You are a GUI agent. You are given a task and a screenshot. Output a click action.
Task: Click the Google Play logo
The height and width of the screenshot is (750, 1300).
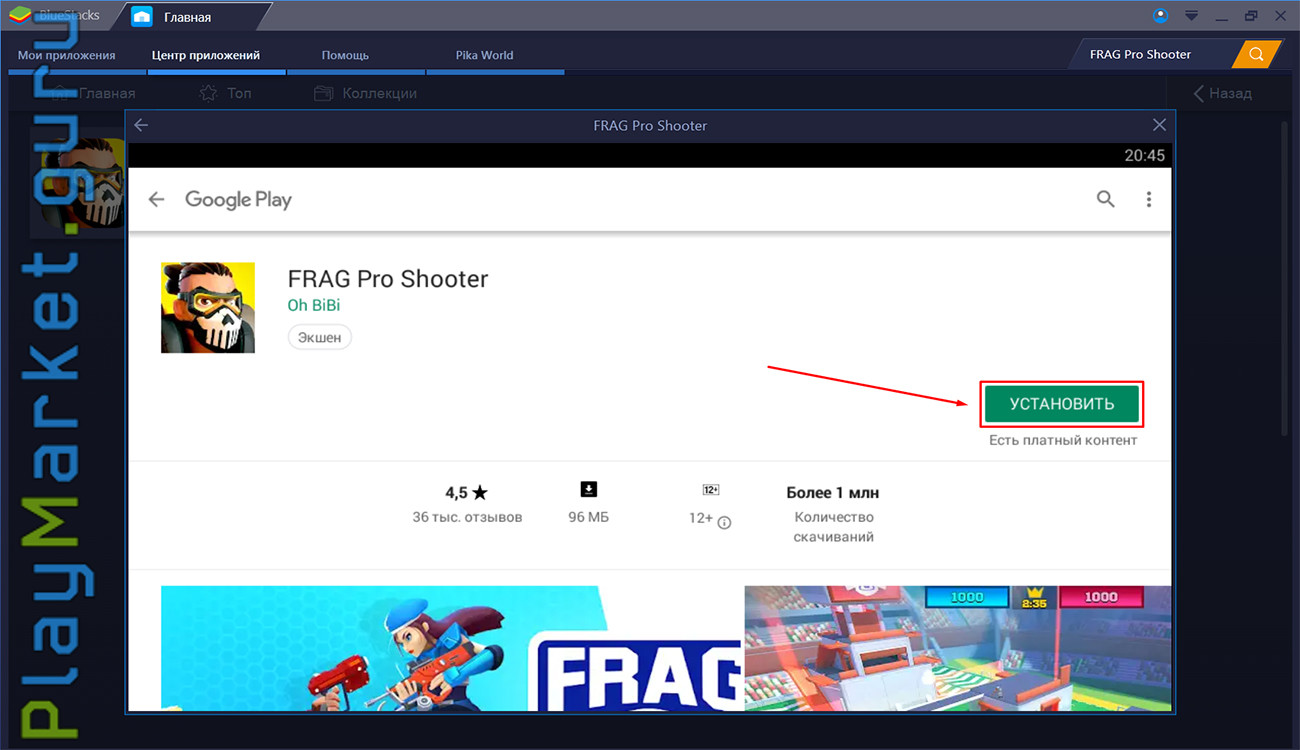point(238,199)
